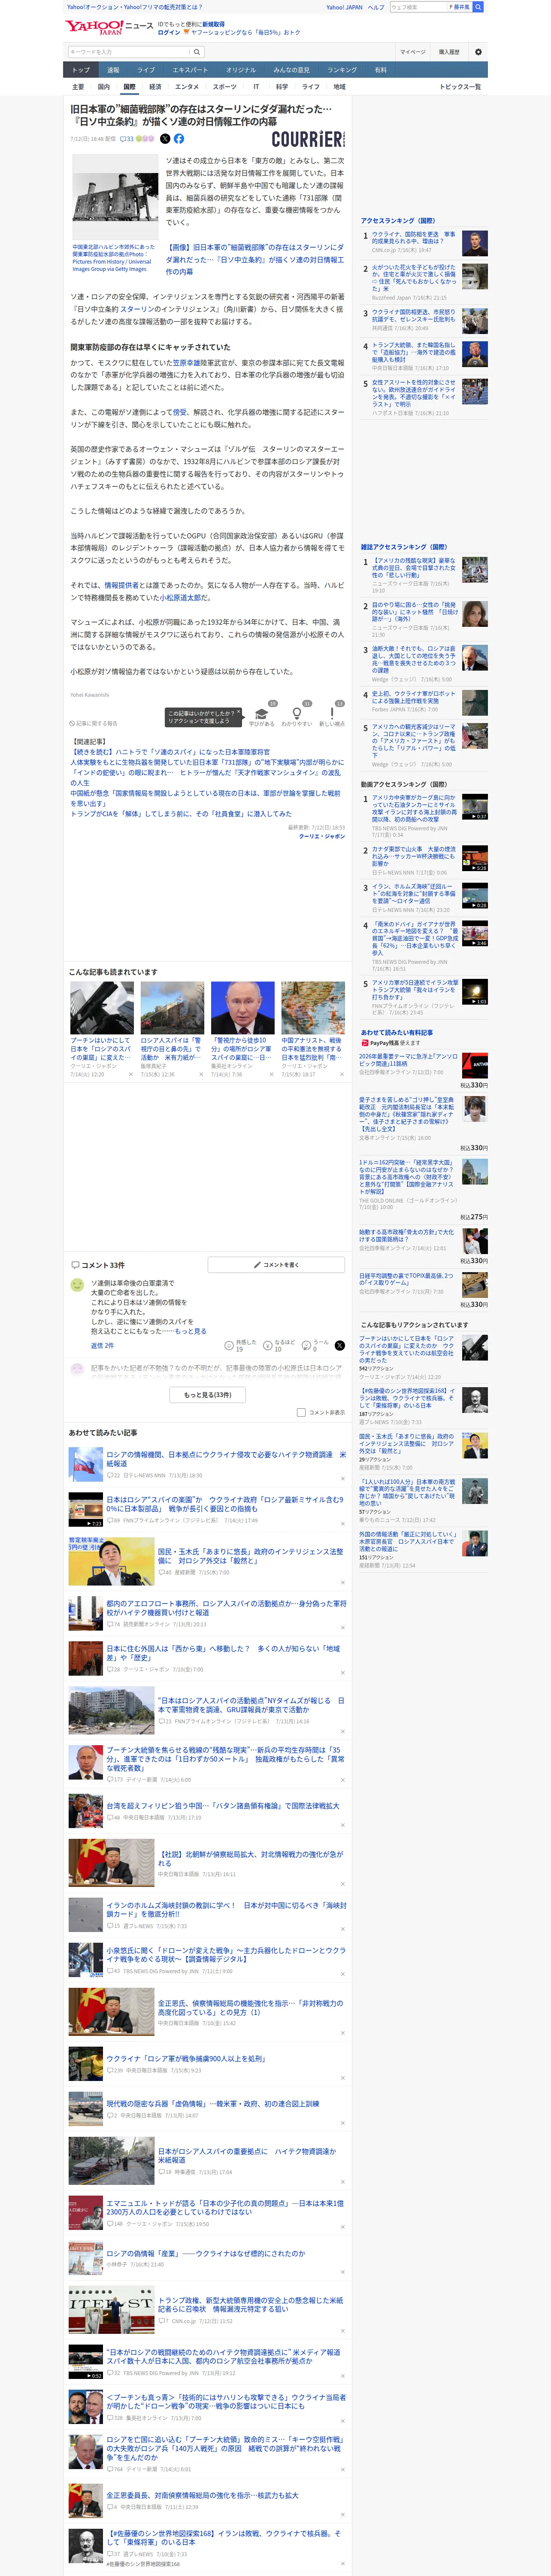Select the ランキング navigation tab

point(342,70)
